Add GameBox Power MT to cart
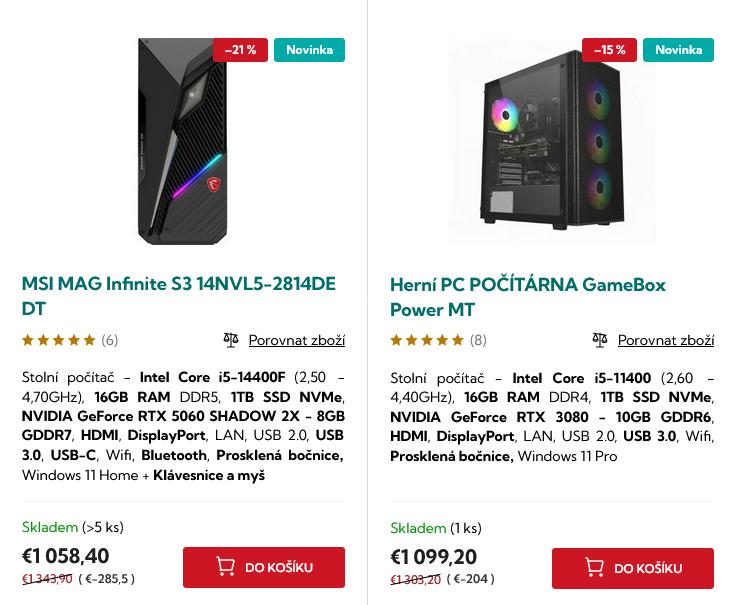737x605 pixels. [x=633, y=568]
